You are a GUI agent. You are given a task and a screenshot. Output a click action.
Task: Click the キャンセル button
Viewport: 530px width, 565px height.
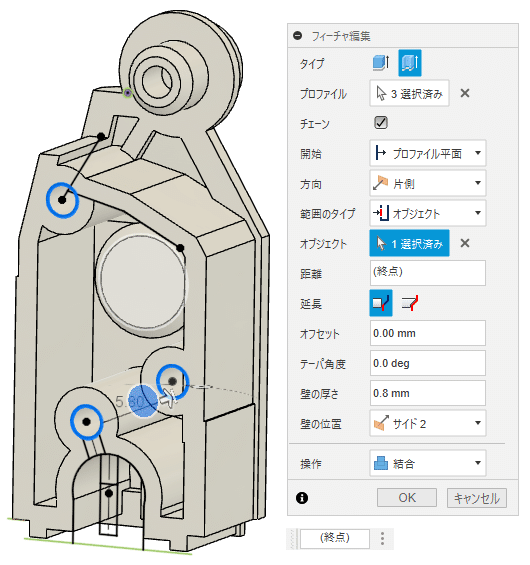click(x=477, y=498)
